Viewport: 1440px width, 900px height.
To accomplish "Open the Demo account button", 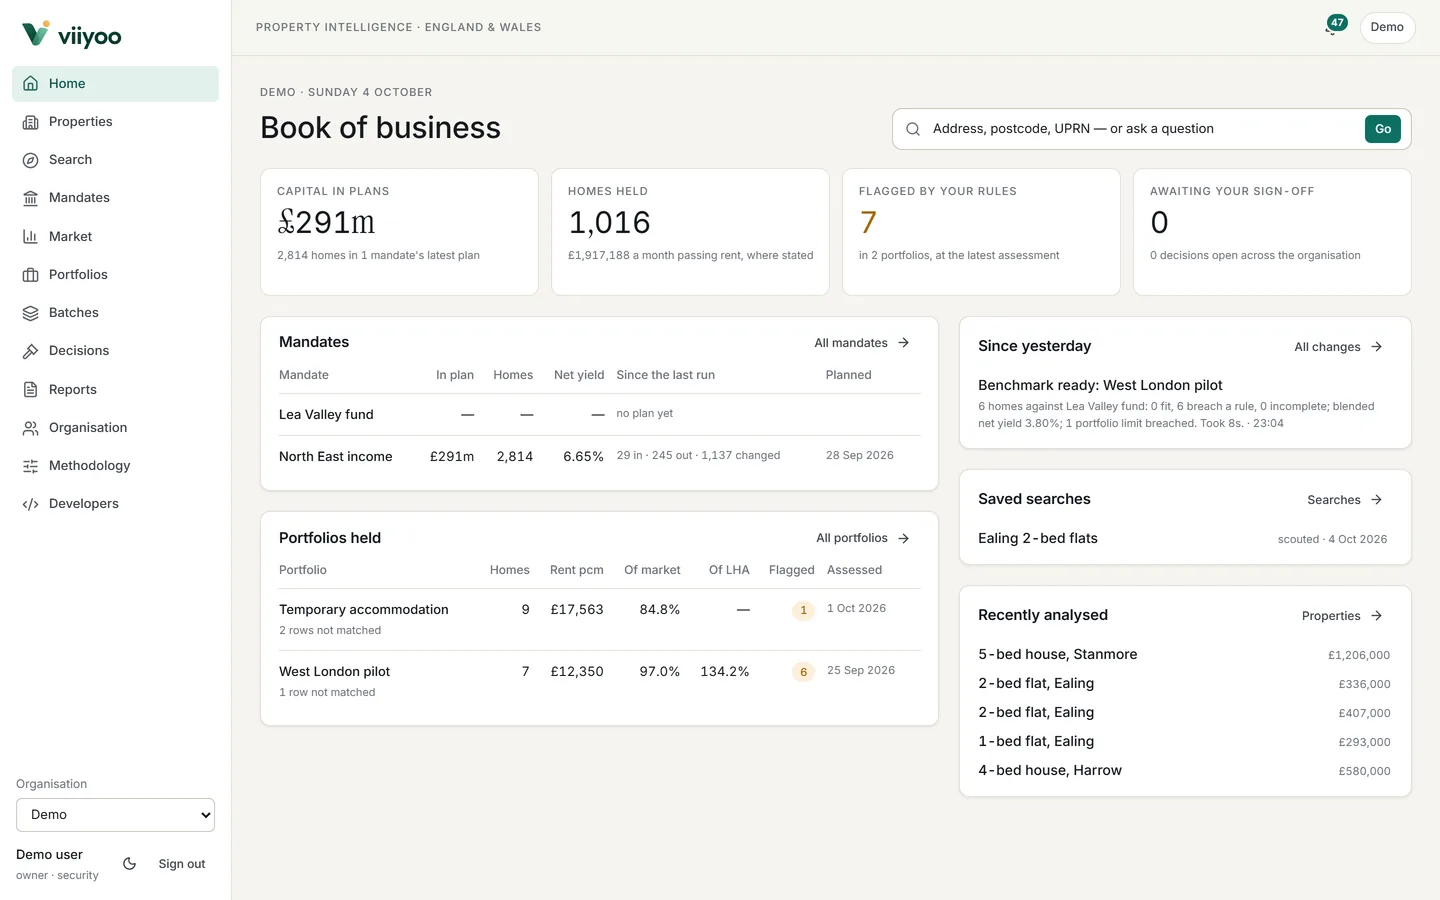I will click(x=1387, y=27).
